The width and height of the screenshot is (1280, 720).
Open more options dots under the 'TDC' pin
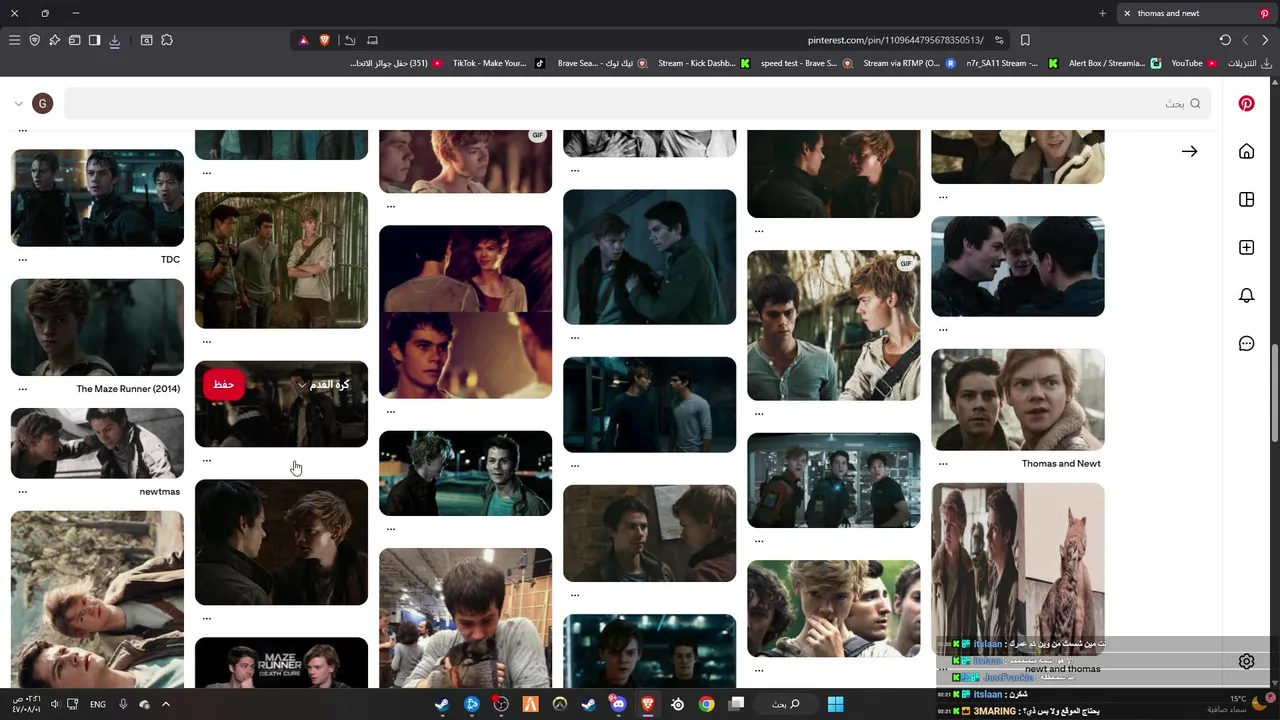click(x=22, y=260)
